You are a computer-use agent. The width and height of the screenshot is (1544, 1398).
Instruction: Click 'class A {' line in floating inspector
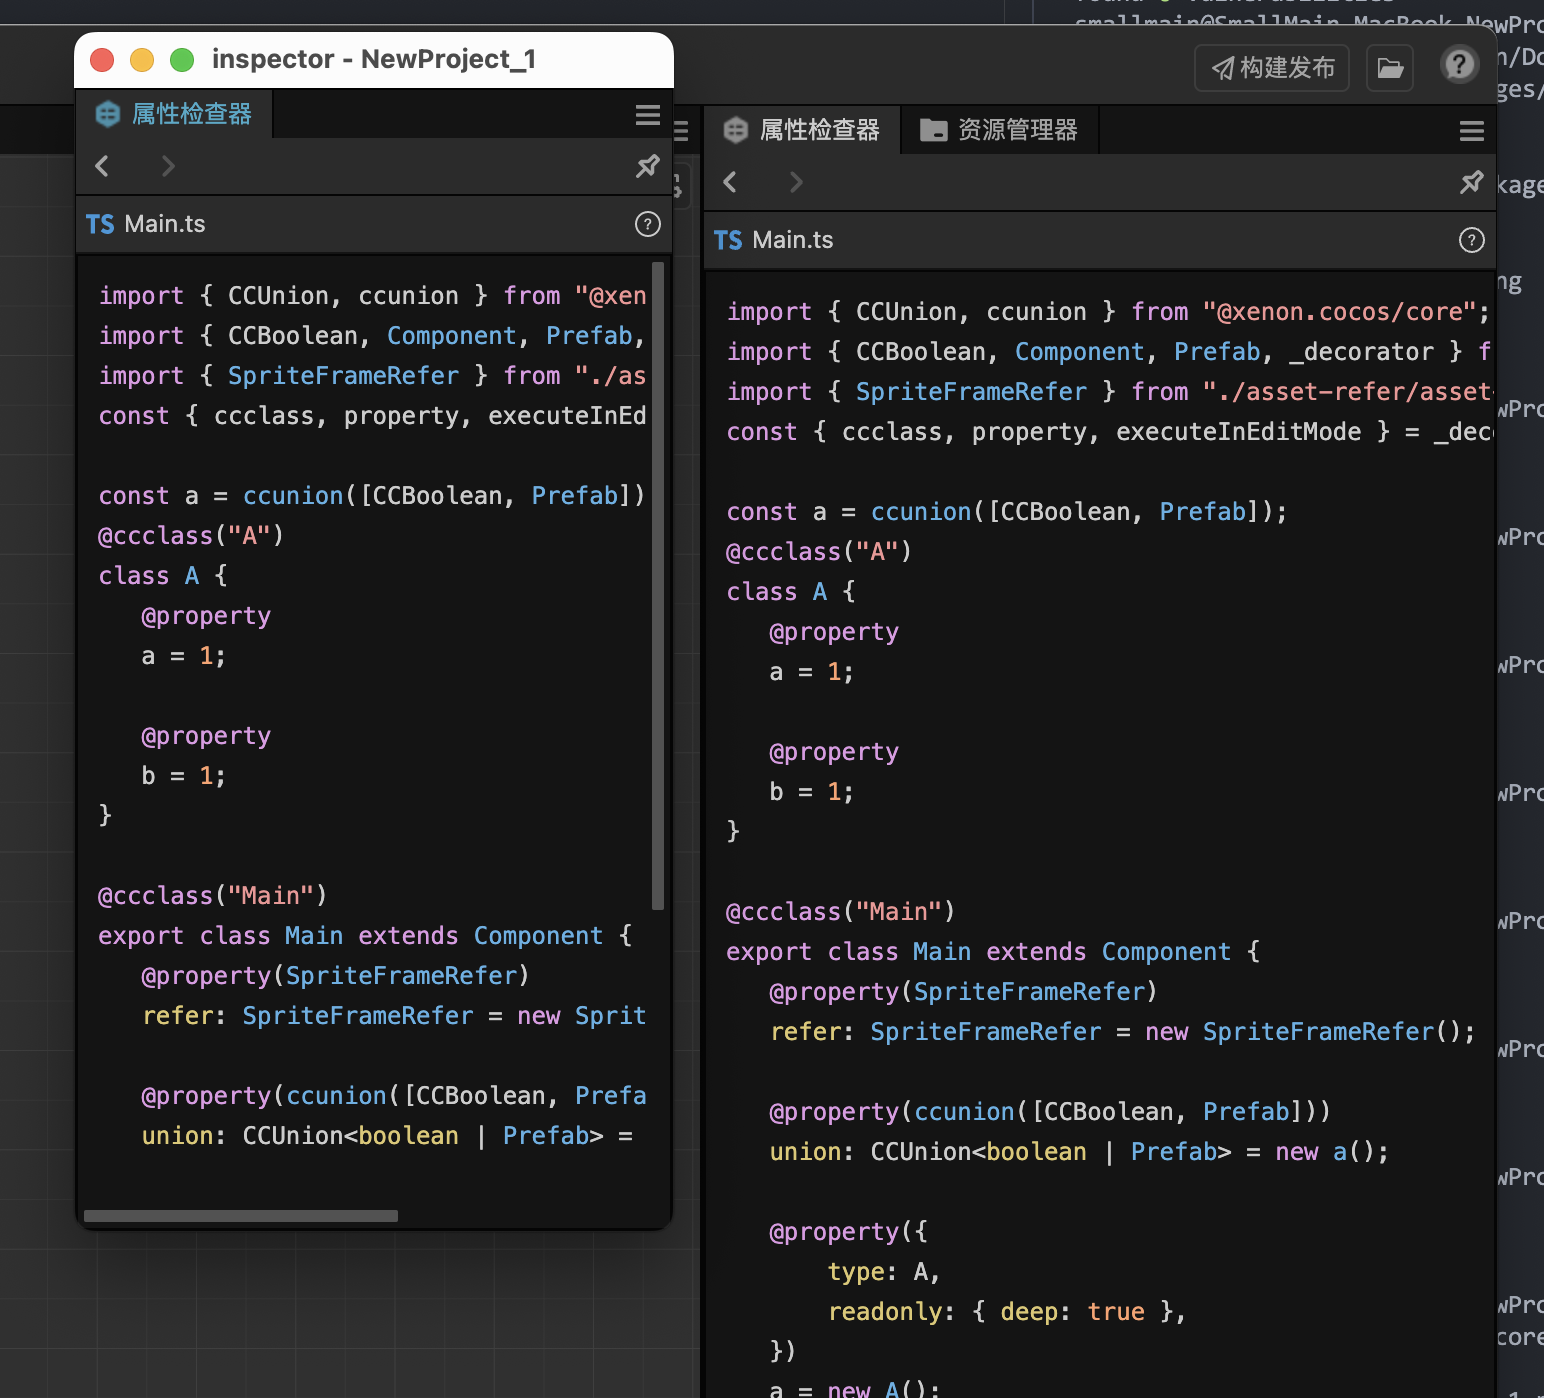(x=163, y=576)
